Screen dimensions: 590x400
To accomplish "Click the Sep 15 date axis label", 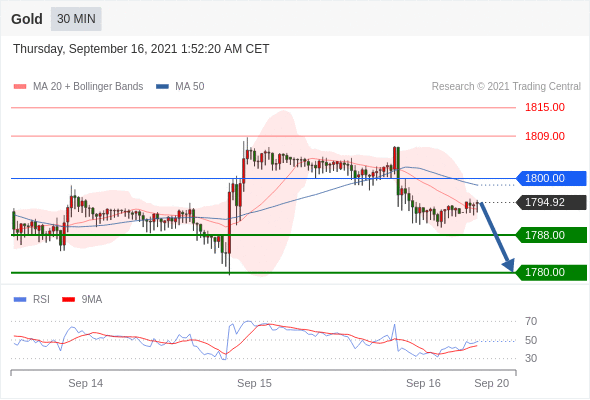I will pos(254,383).
